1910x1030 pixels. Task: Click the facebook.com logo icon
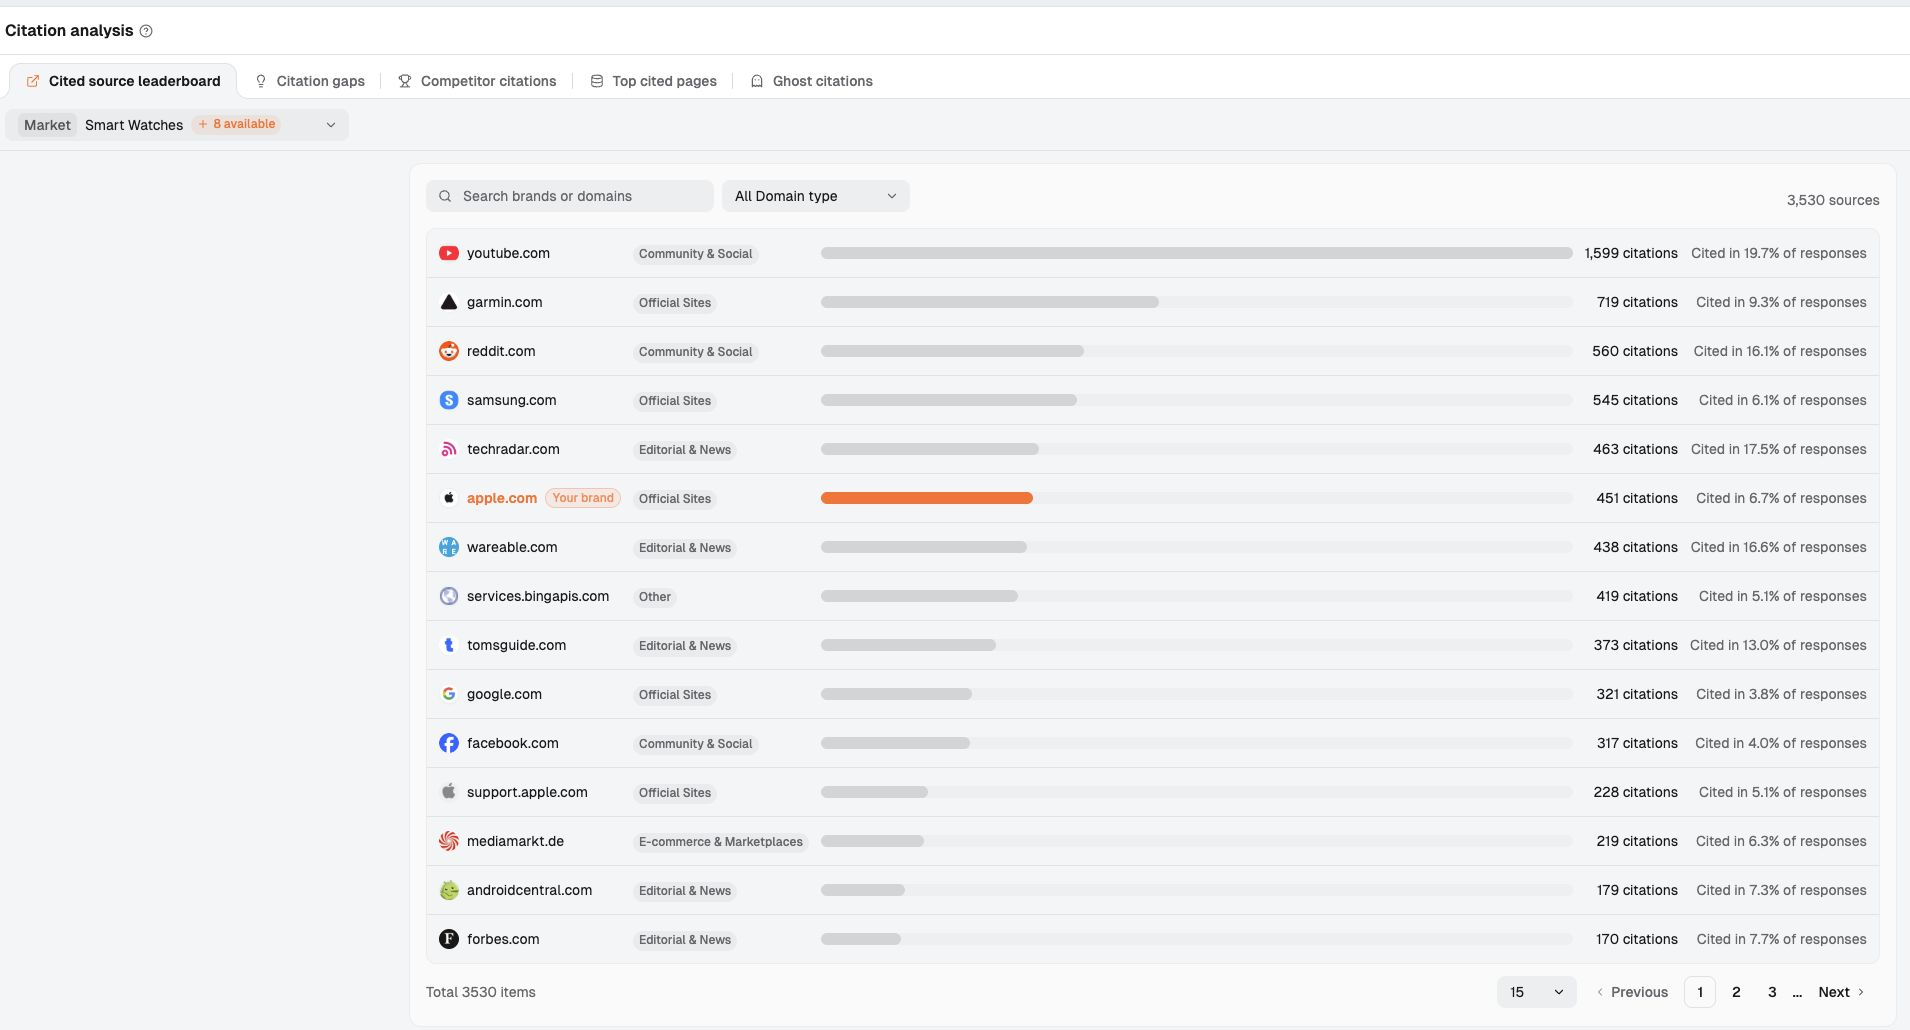[x=449, y=744]
